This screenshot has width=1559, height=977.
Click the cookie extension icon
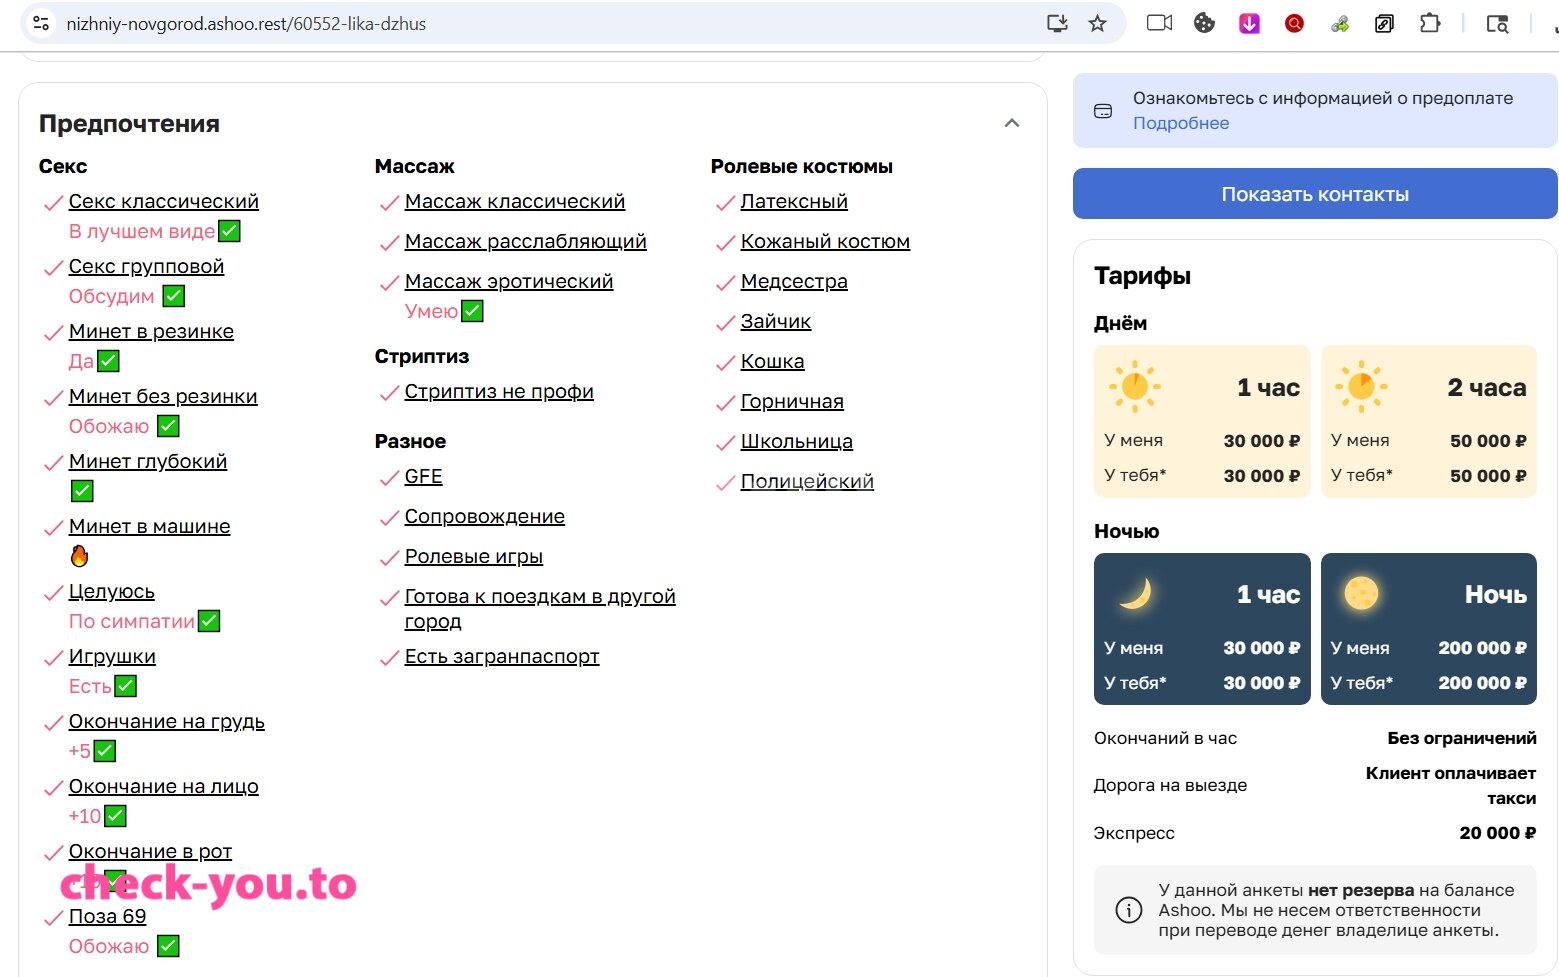(1204, 23)
